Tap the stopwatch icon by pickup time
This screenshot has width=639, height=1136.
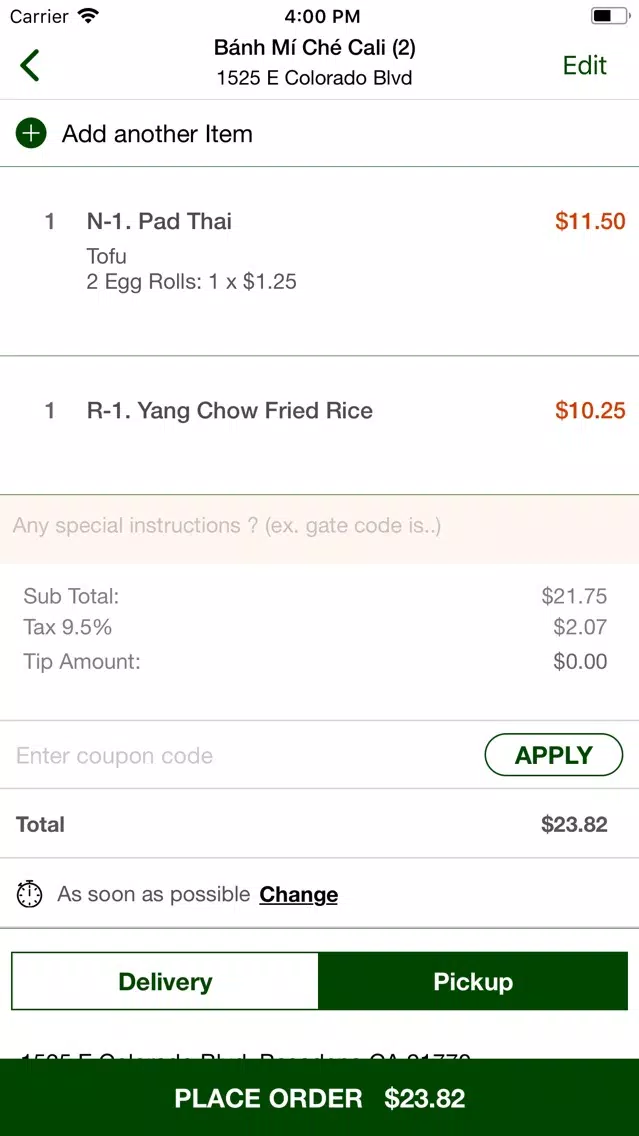[30, 894]
